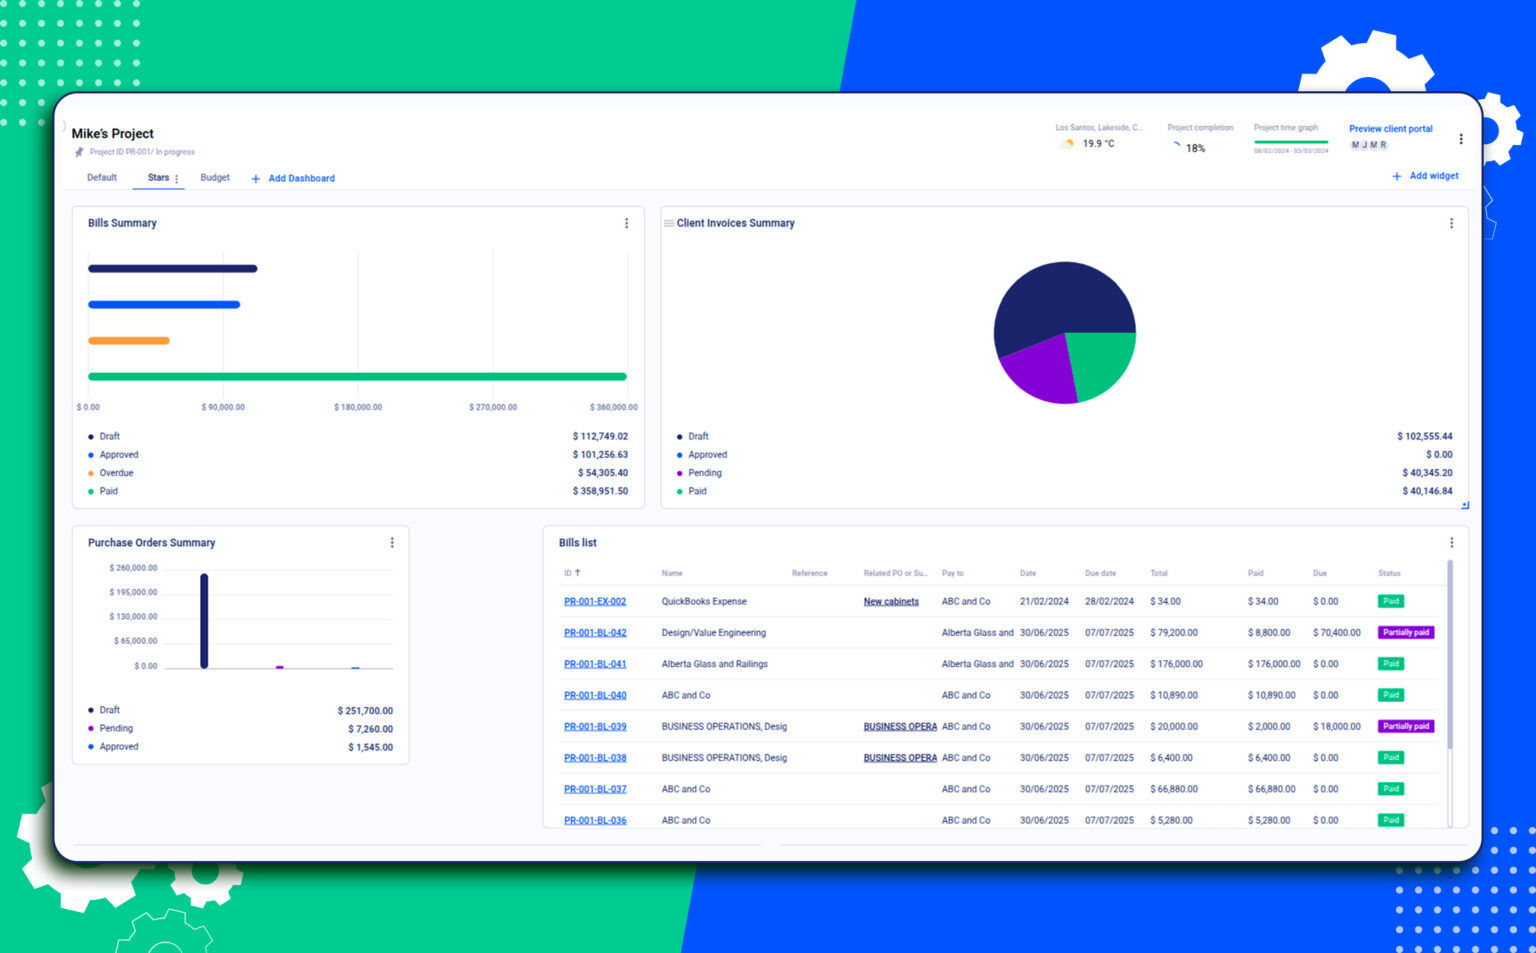Open Bills Summary widget options menu
1536x953 pixels.
coord(627,224)
